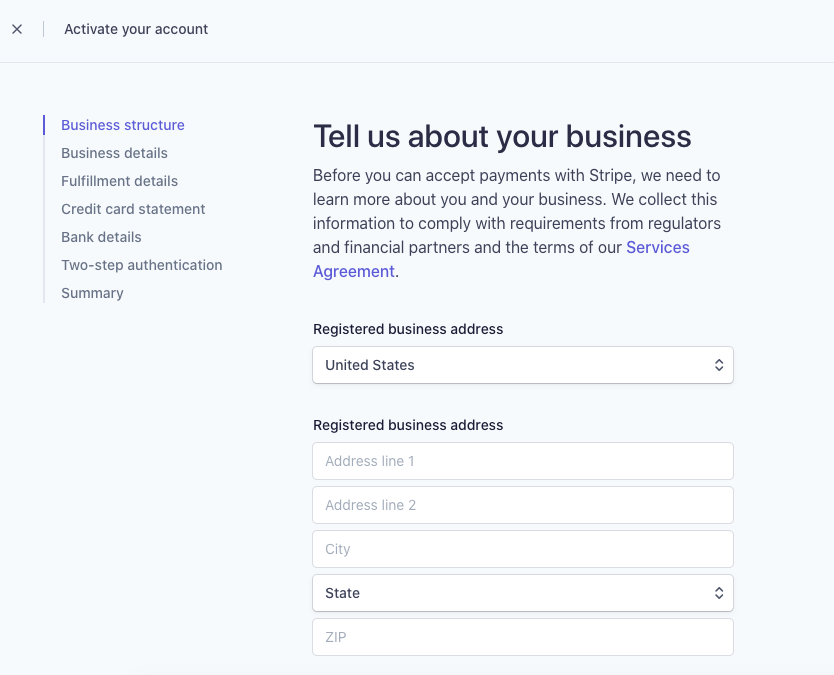Navigate to Business details step
Screen dimensions: 834x675
[114, 153]
